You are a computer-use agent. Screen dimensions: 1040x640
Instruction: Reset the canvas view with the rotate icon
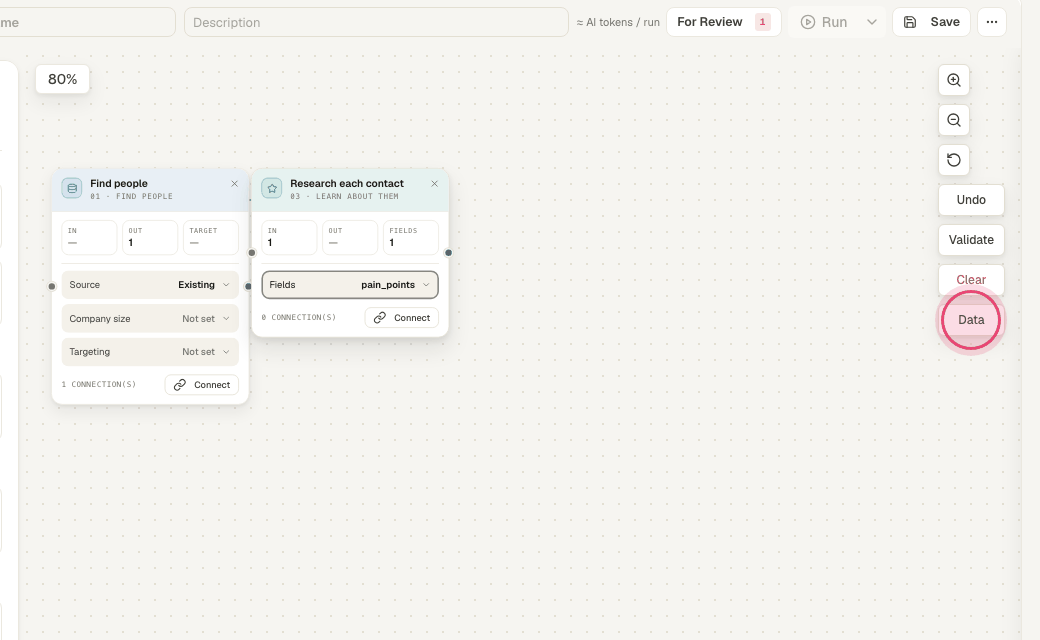tap(954, 160)
